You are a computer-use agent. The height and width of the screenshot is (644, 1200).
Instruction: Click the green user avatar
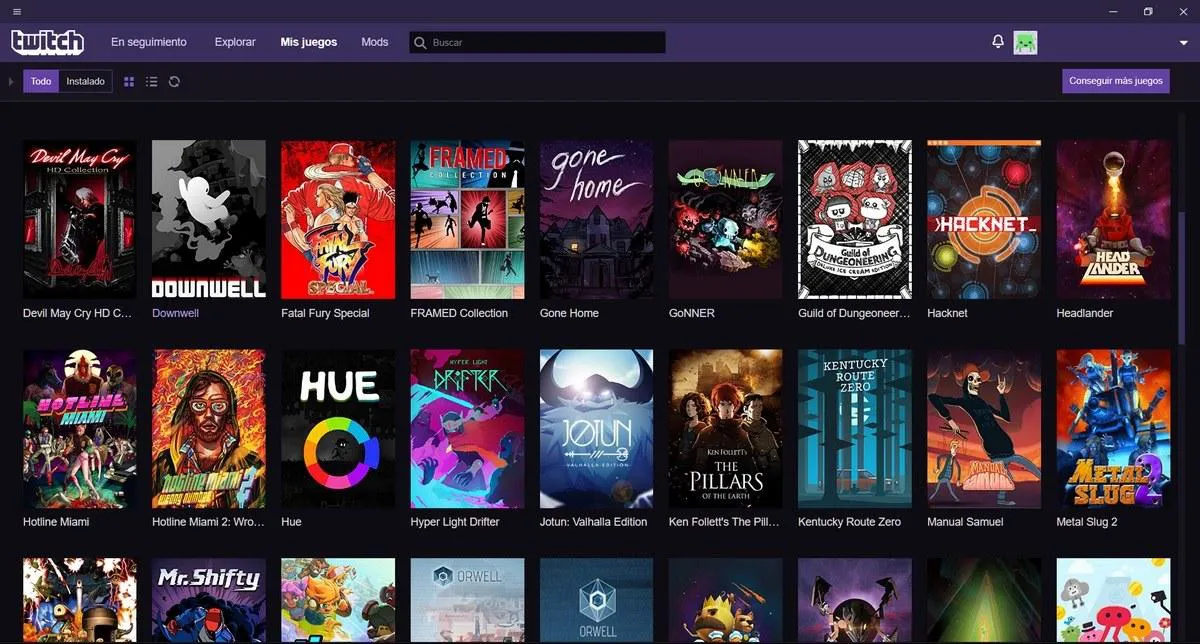[x=1025, y=42]
